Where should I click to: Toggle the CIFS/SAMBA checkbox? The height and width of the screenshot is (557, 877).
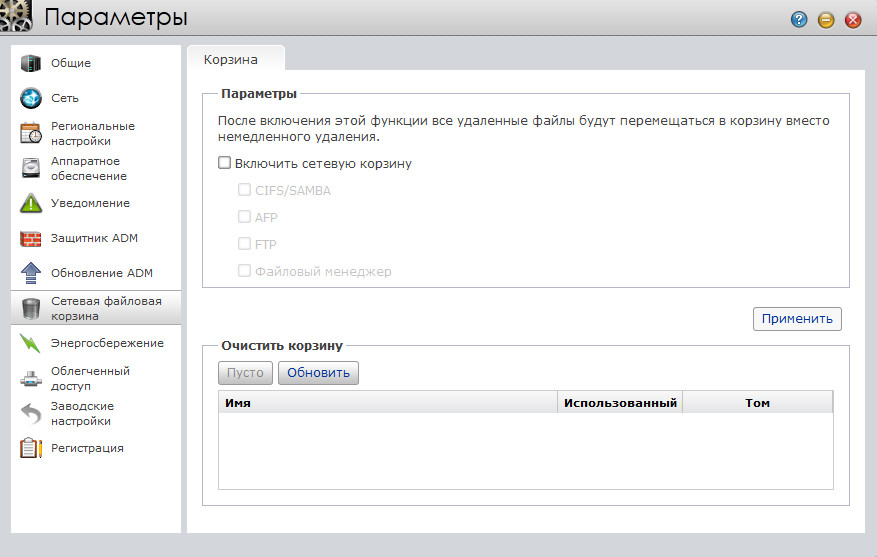(244, 190)
